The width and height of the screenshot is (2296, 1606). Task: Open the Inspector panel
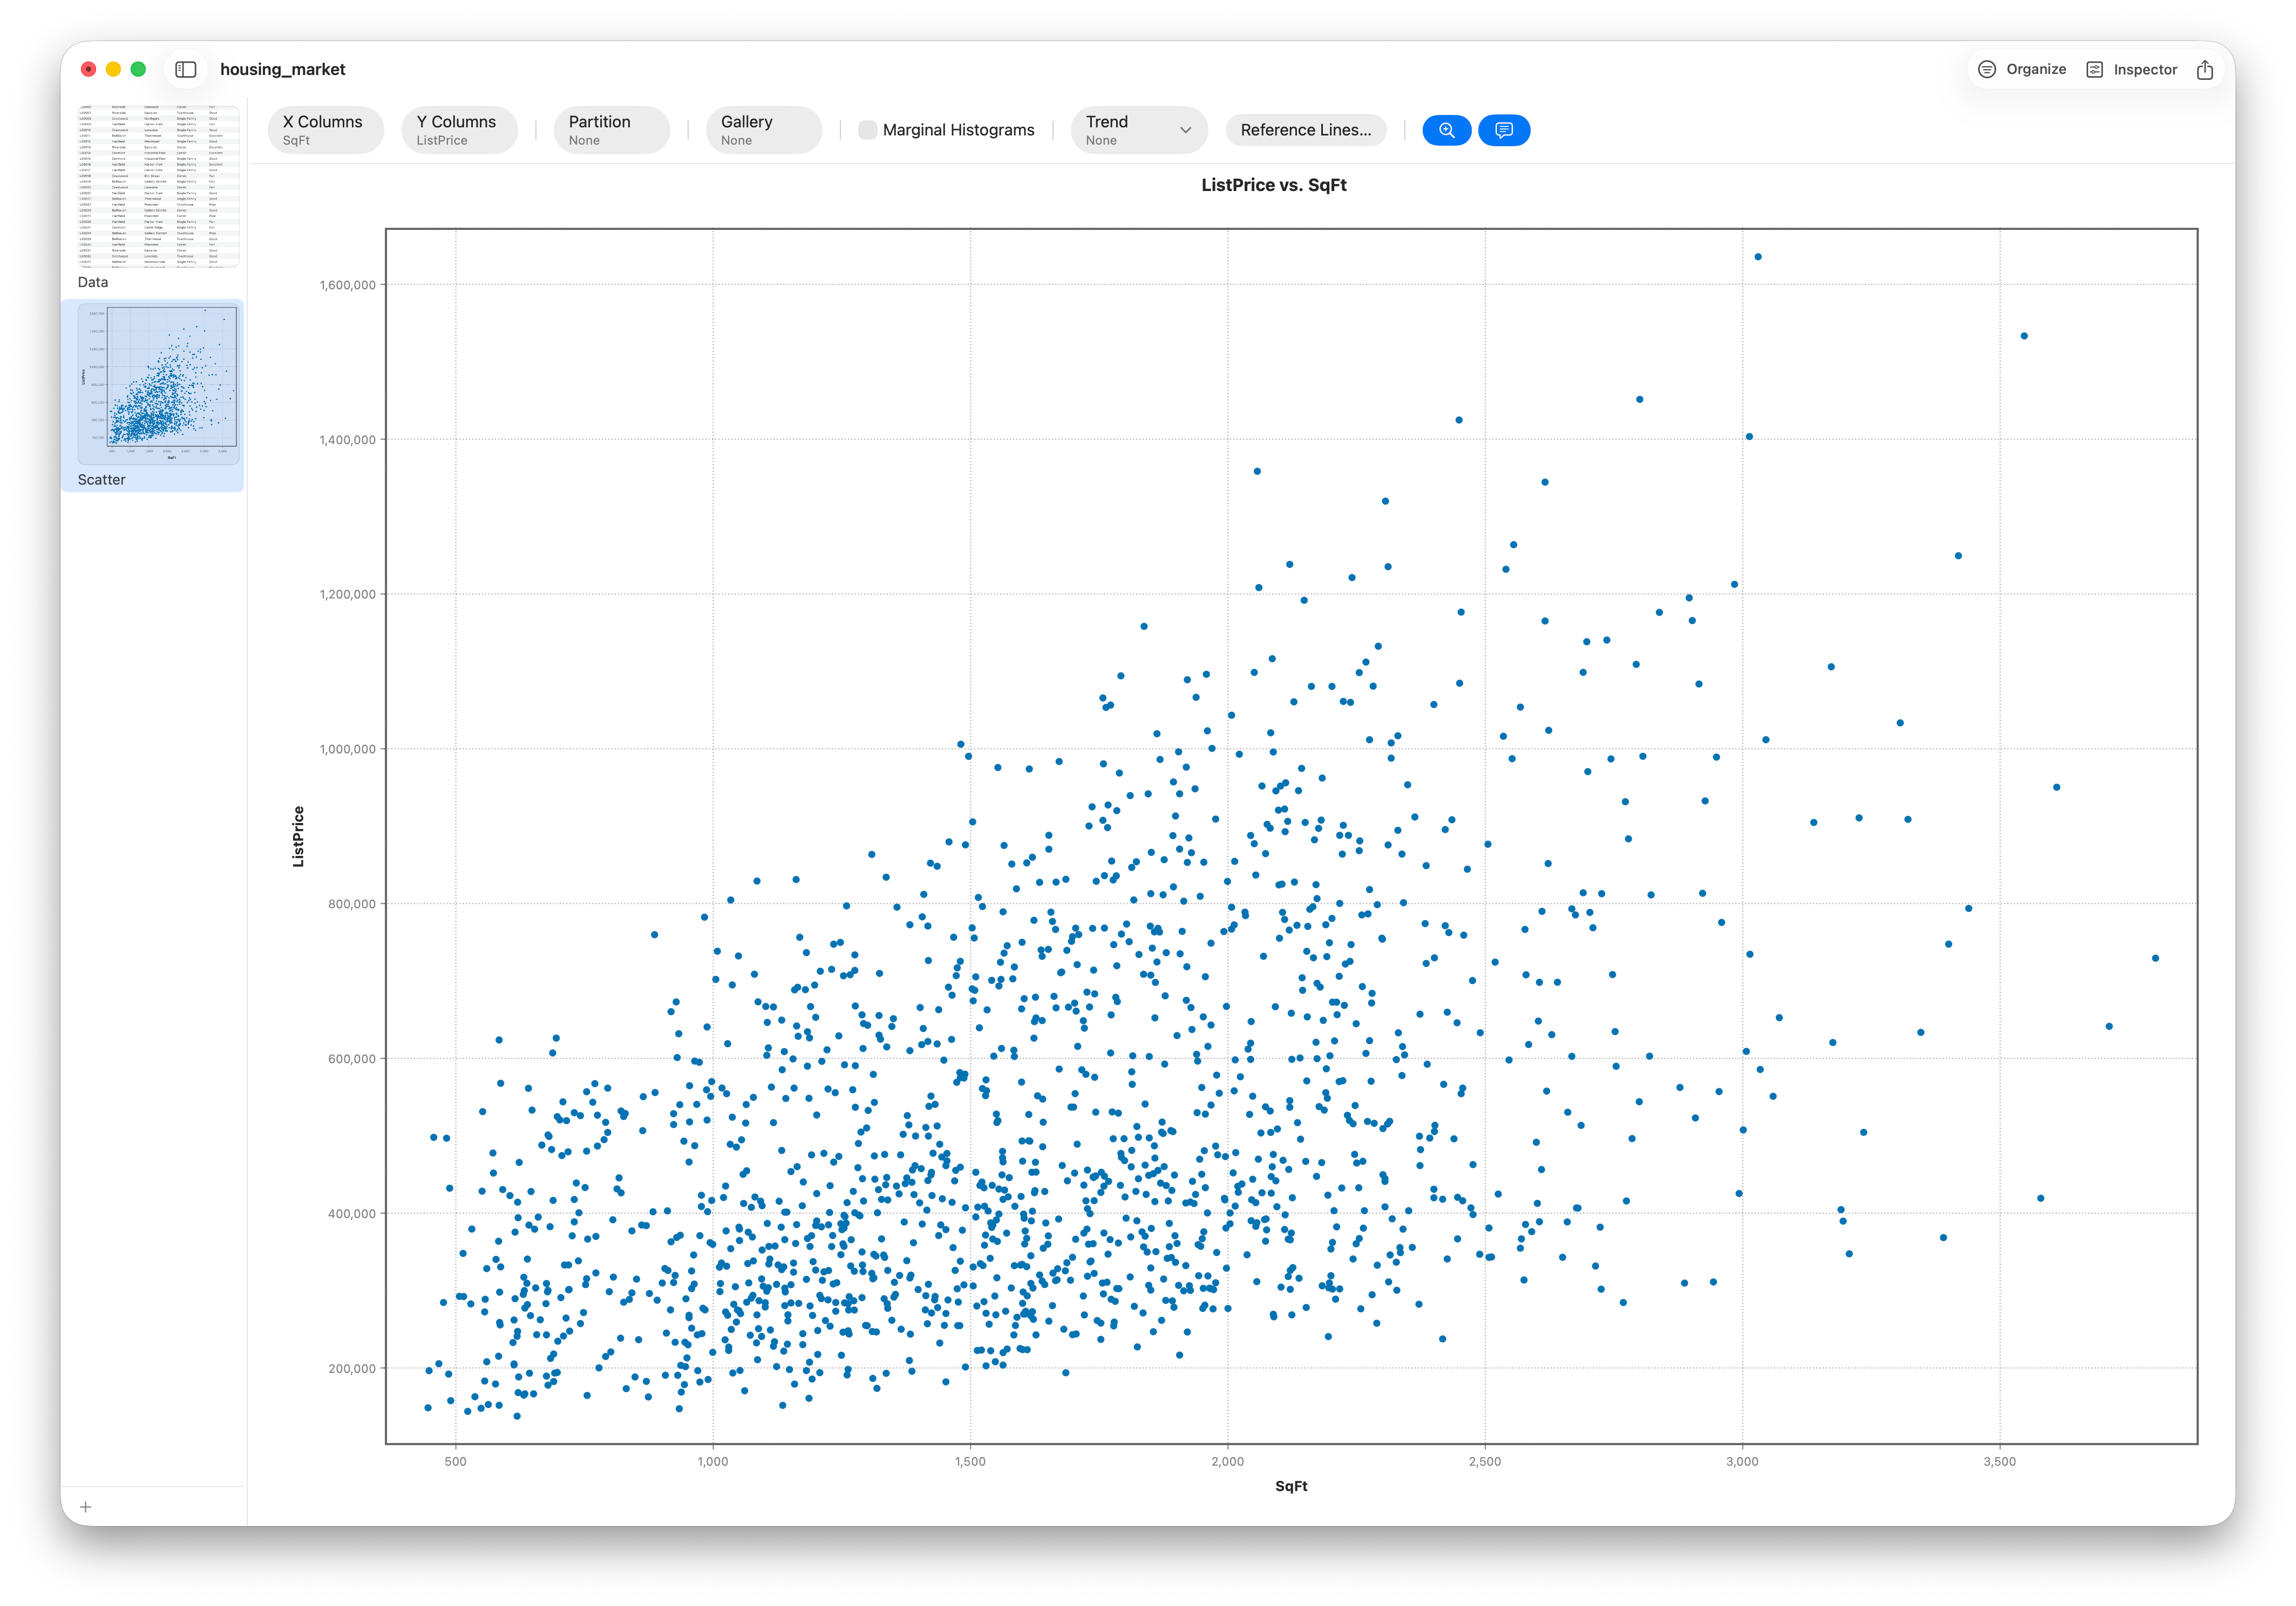[x=2132, y=69]
